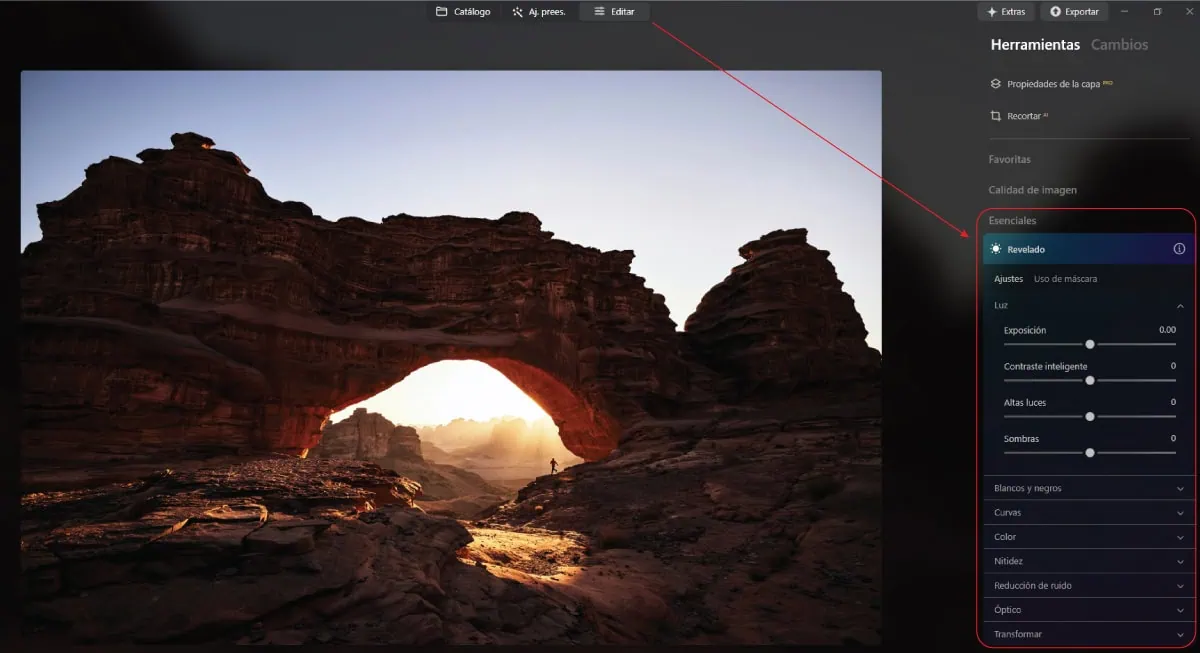Click the Contraste inteligente value field

1173,366
